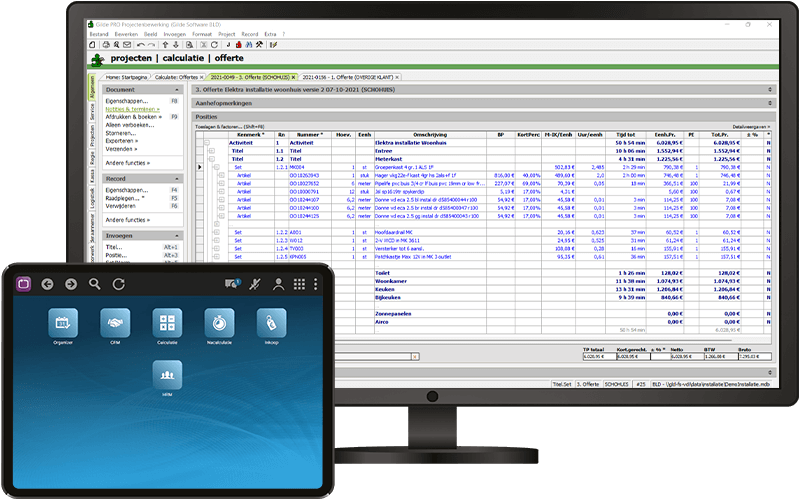Open the vertical three-dot menu on the tablet
The width and height of the screenshot is (800, 500).
coord(315,284)
